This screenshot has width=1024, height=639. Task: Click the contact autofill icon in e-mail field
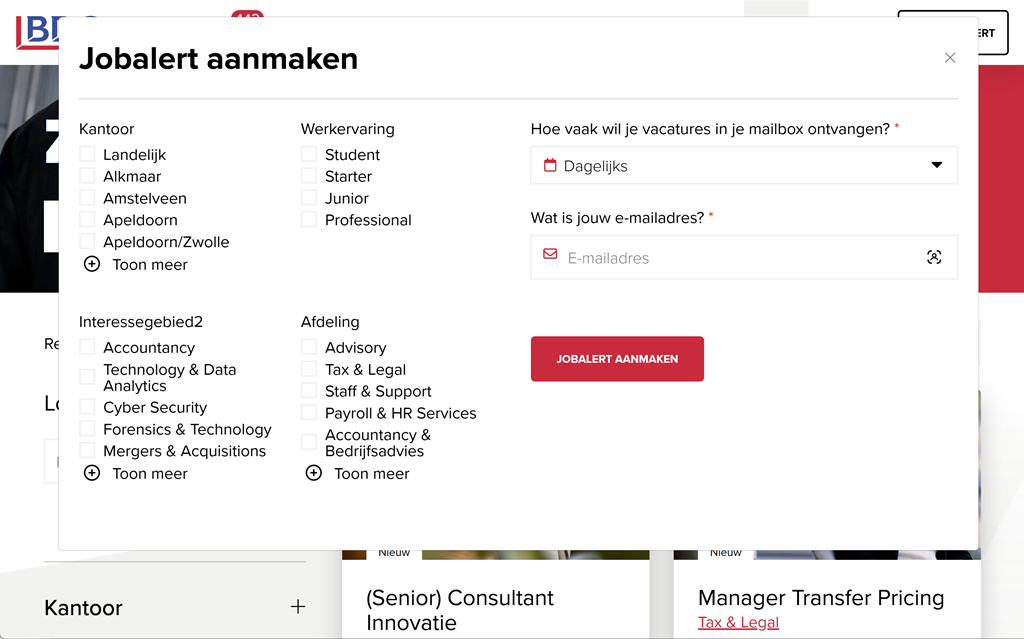click(934, 257)
